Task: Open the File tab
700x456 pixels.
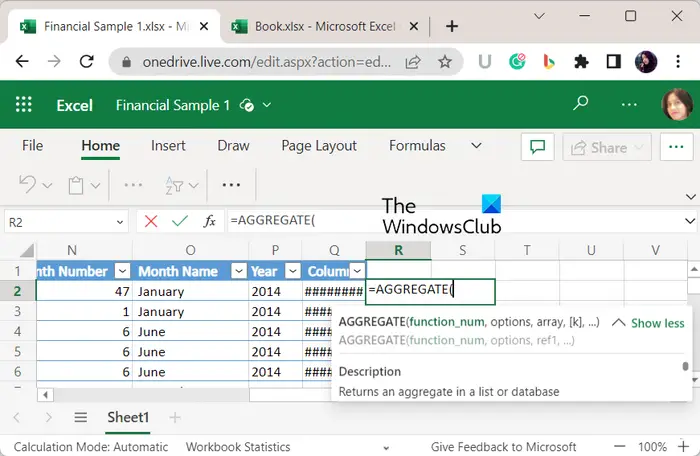Action: [x=33, y=146]
